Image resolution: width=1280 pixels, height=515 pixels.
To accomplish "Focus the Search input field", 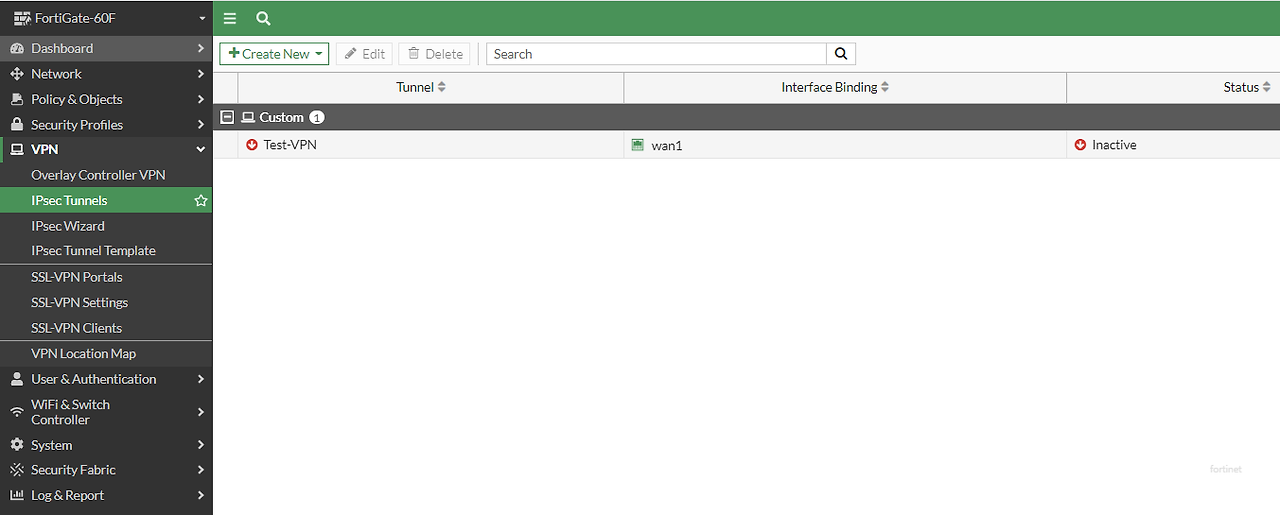I will point(656,54).
